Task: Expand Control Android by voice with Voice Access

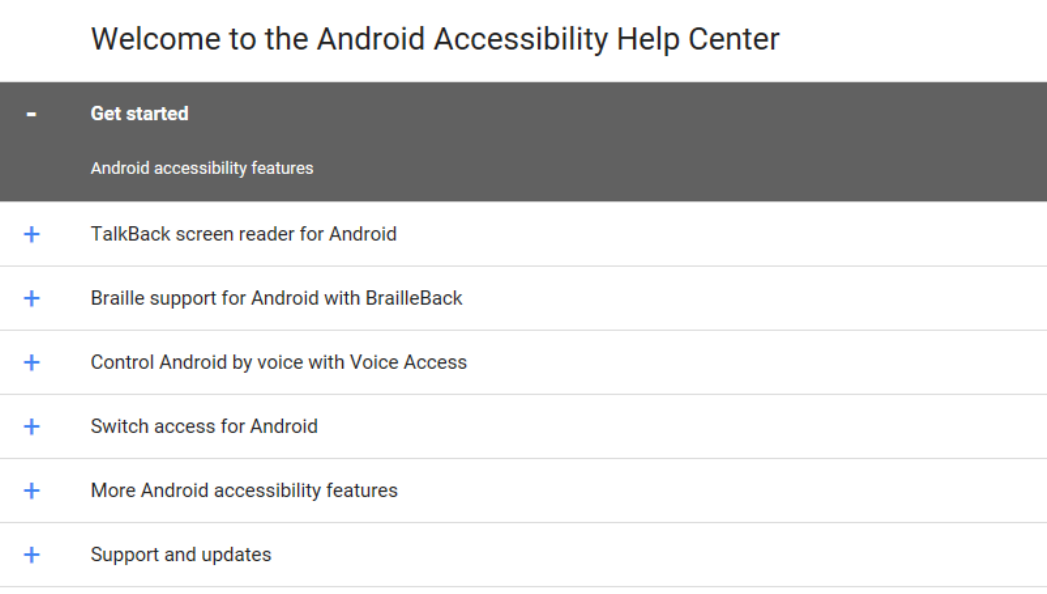Action: pos(278,362)
